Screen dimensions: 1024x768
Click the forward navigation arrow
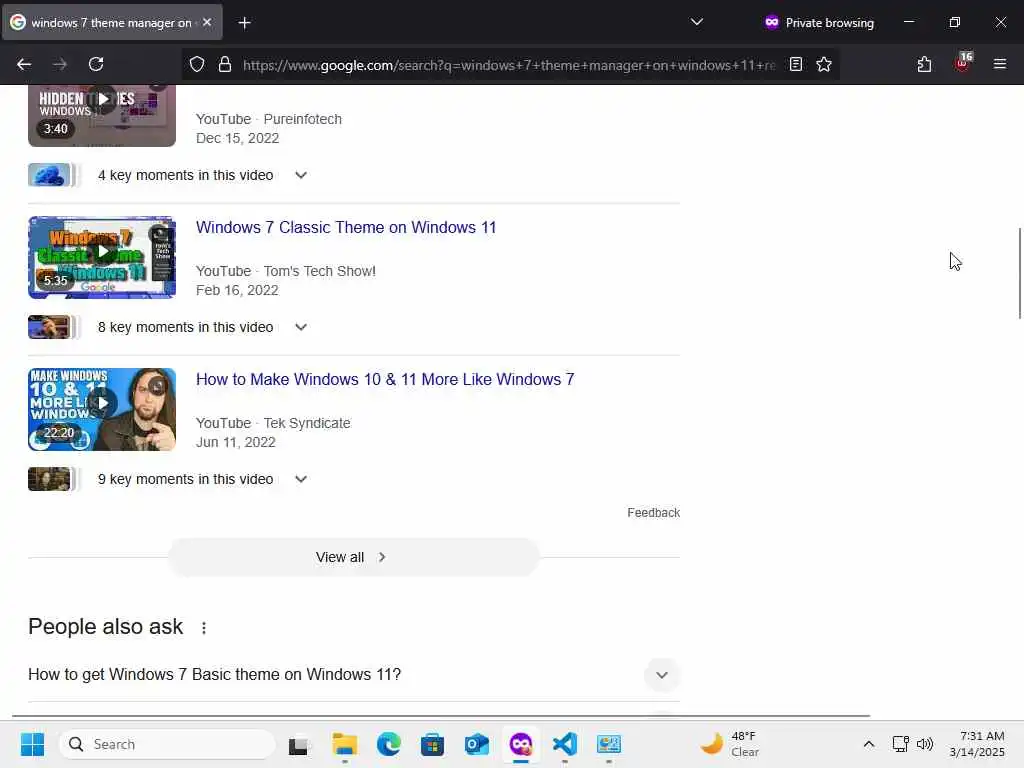click(x=60, y=64)
